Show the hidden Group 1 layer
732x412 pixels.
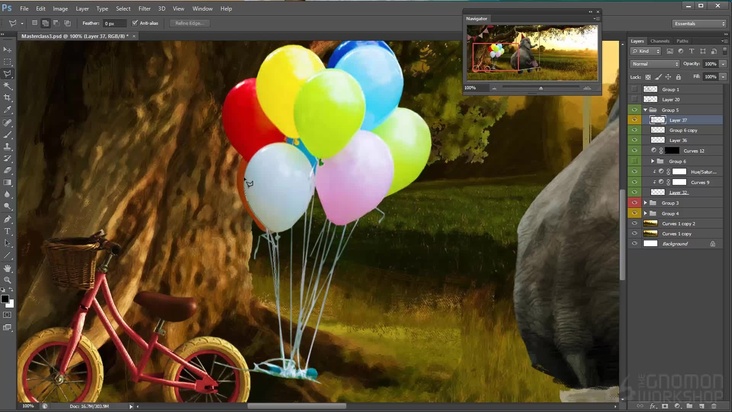pos(634,89)
